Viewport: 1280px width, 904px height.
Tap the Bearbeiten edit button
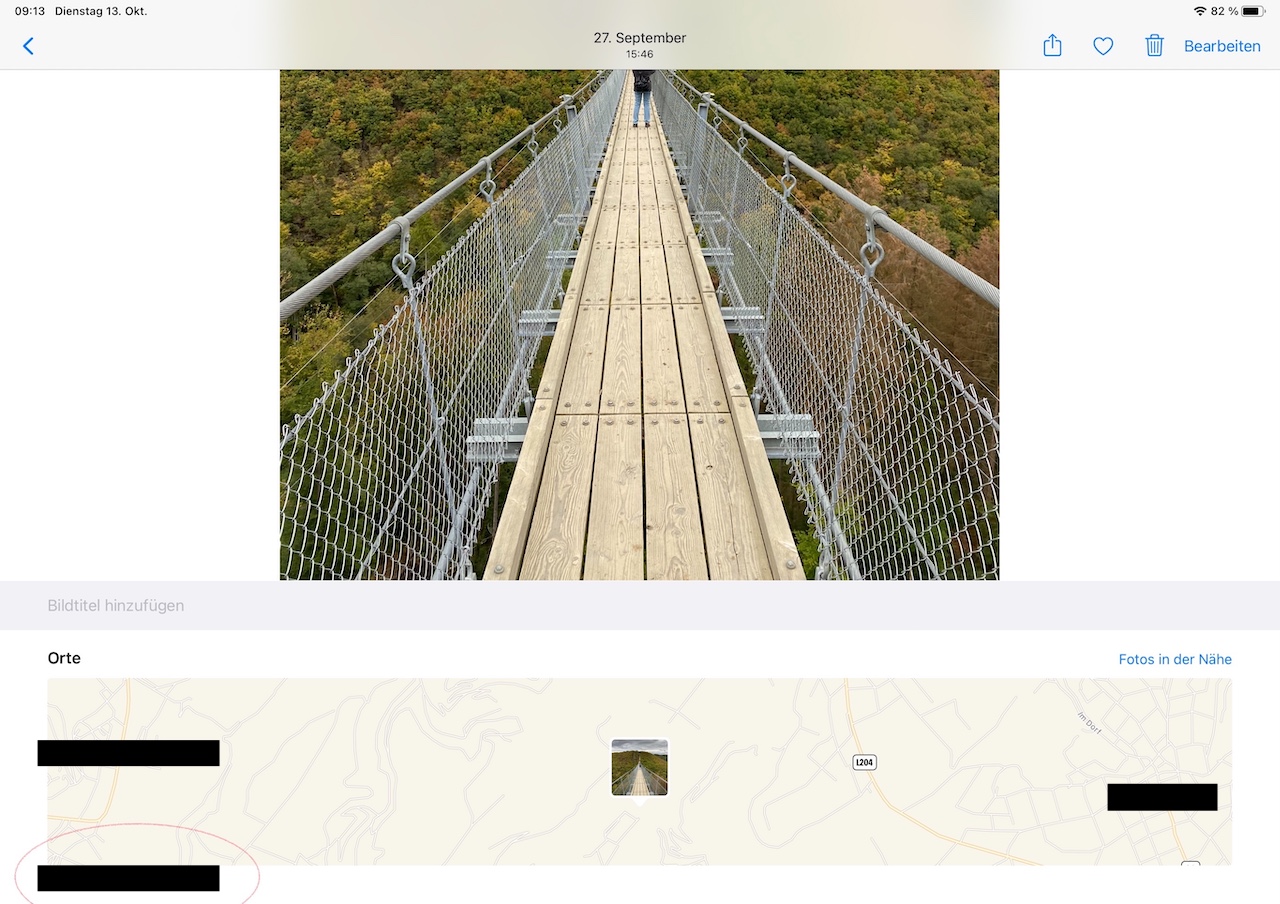coord(1222,46)
